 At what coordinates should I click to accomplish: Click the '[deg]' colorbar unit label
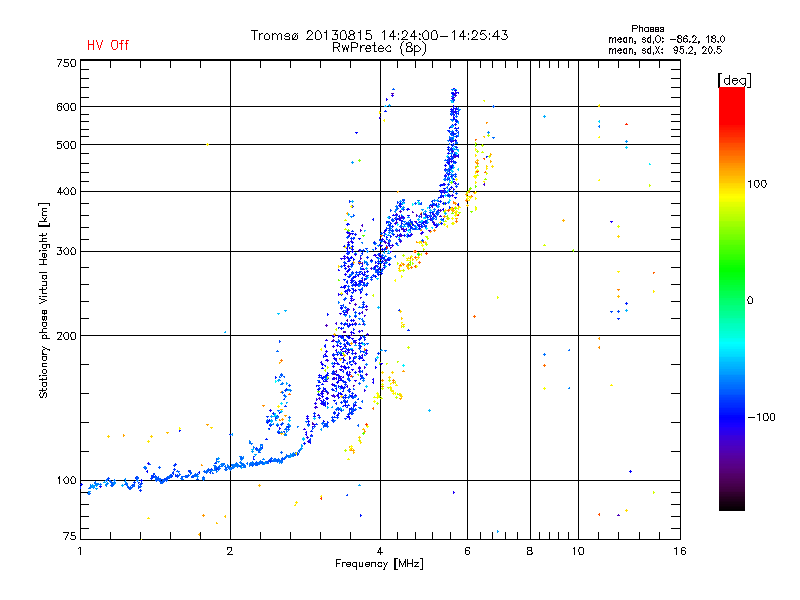click(x=734, y=80)
